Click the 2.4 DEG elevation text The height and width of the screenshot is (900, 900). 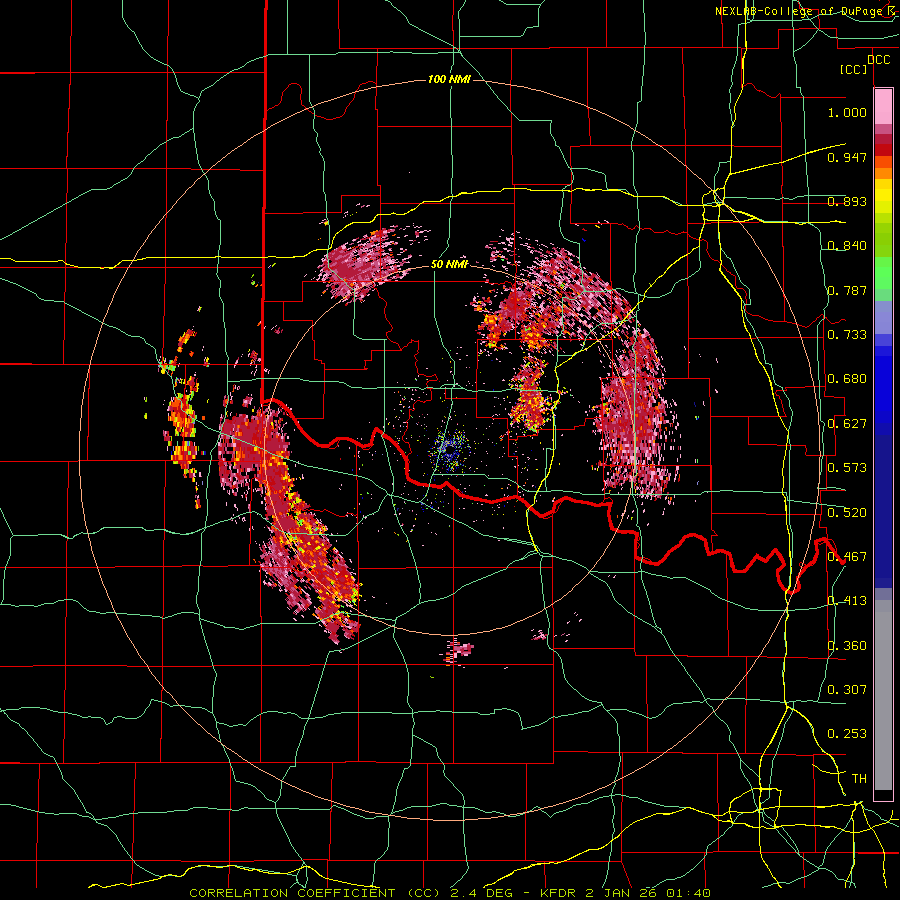[482, 893]
